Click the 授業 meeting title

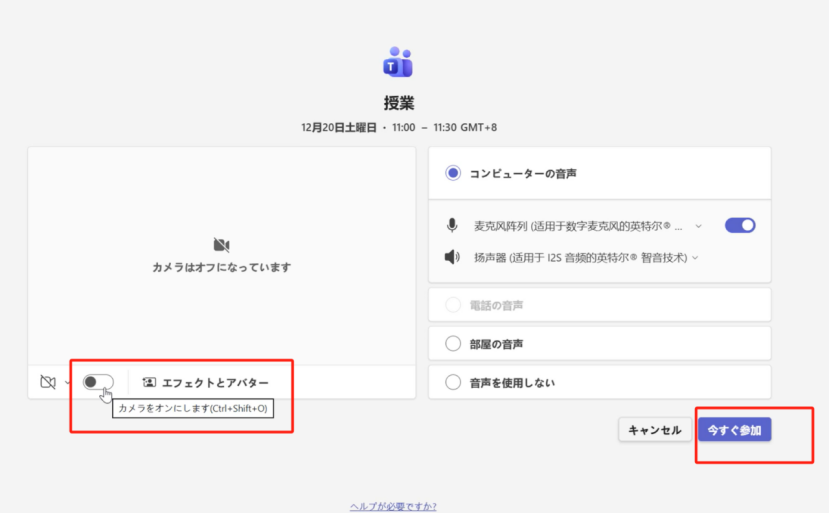[398, 103]
